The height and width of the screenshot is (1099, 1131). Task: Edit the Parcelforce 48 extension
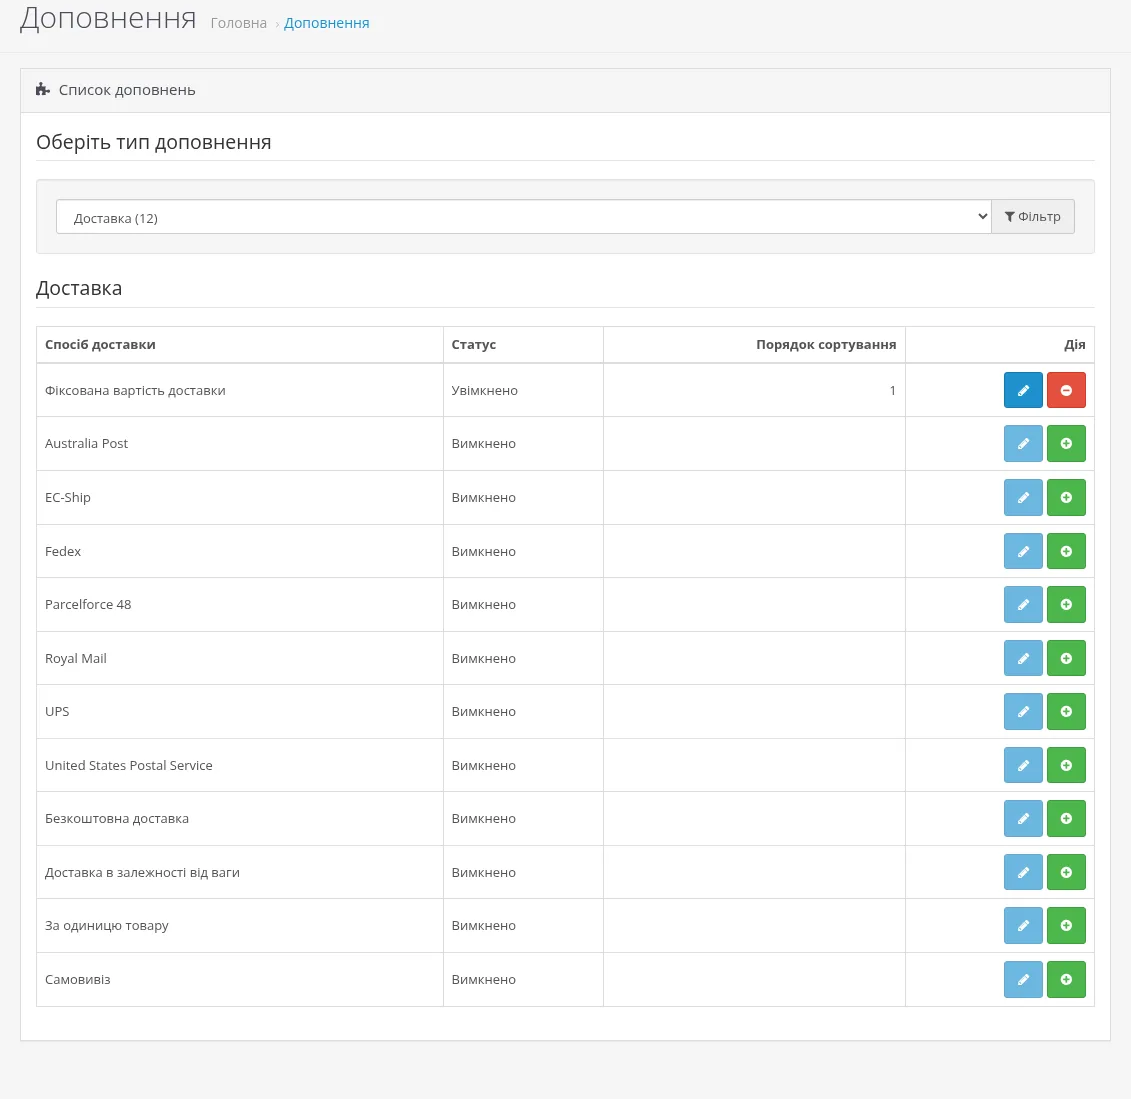tap(1023, 604)
